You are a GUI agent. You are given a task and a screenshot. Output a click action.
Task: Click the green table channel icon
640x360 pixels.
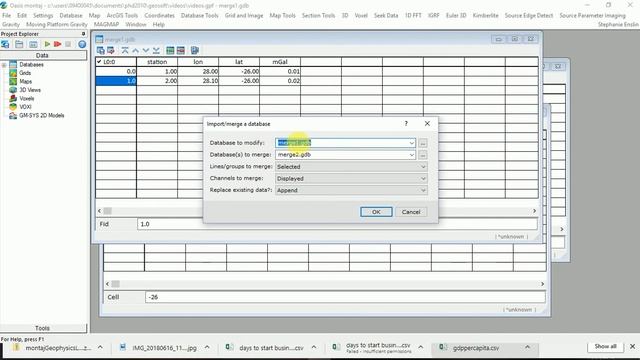point(170,50)
